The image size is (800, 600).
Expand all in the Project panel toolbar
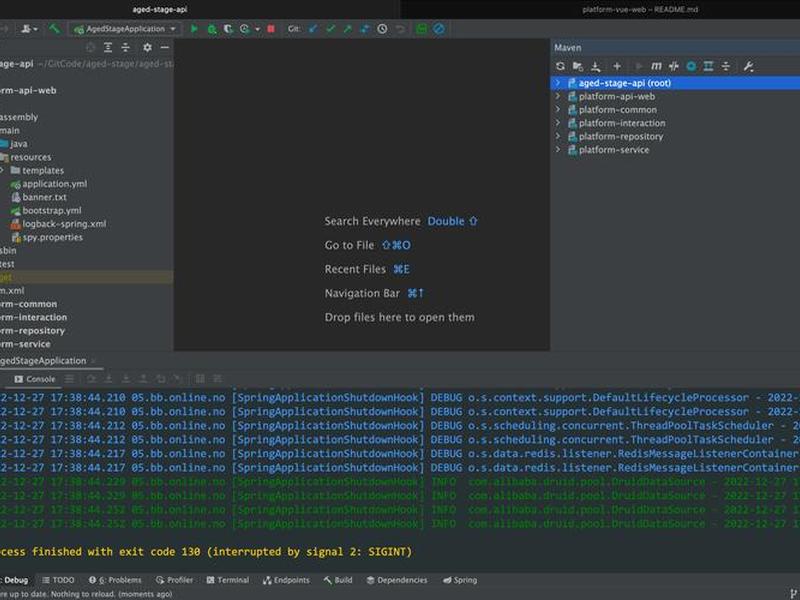pos(108,47)
